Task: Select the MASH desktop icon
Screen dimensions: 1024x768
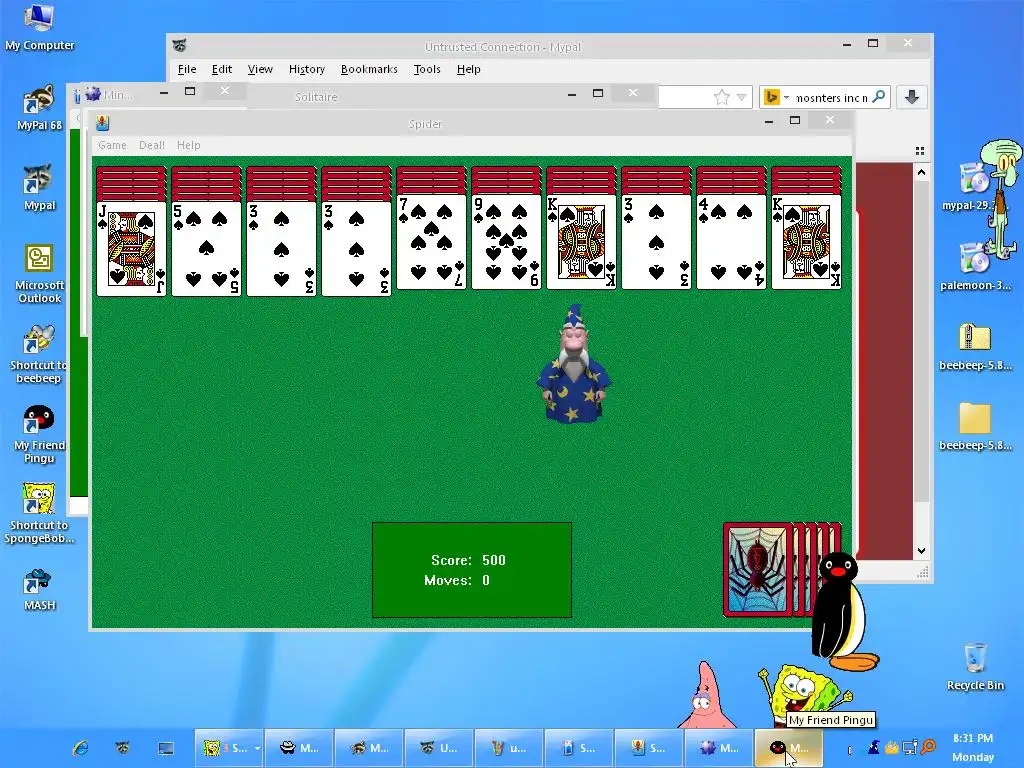Action: tap(39, 590)
